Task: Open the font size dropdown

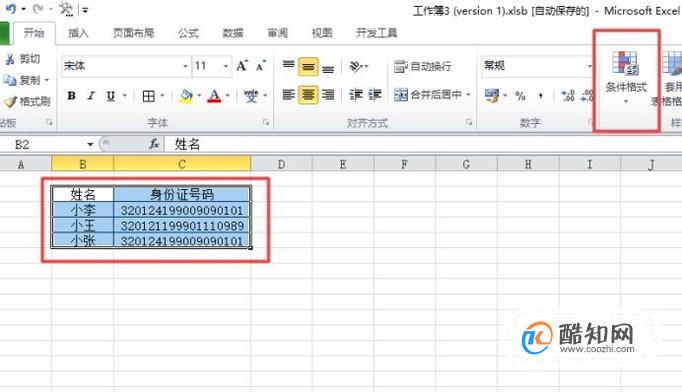Action: coord(226,66)
